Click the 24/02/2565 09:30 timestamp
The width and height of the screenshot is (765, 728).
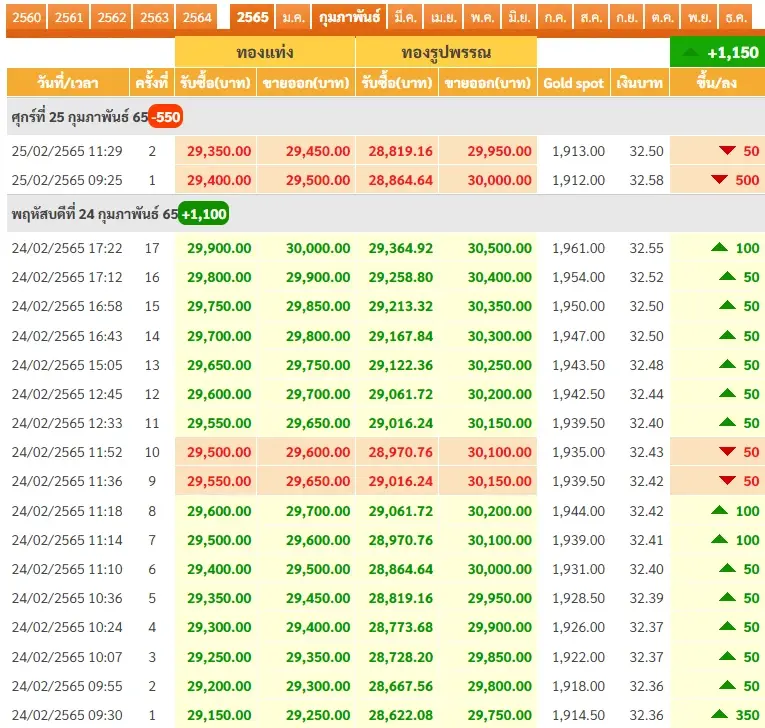67,715
